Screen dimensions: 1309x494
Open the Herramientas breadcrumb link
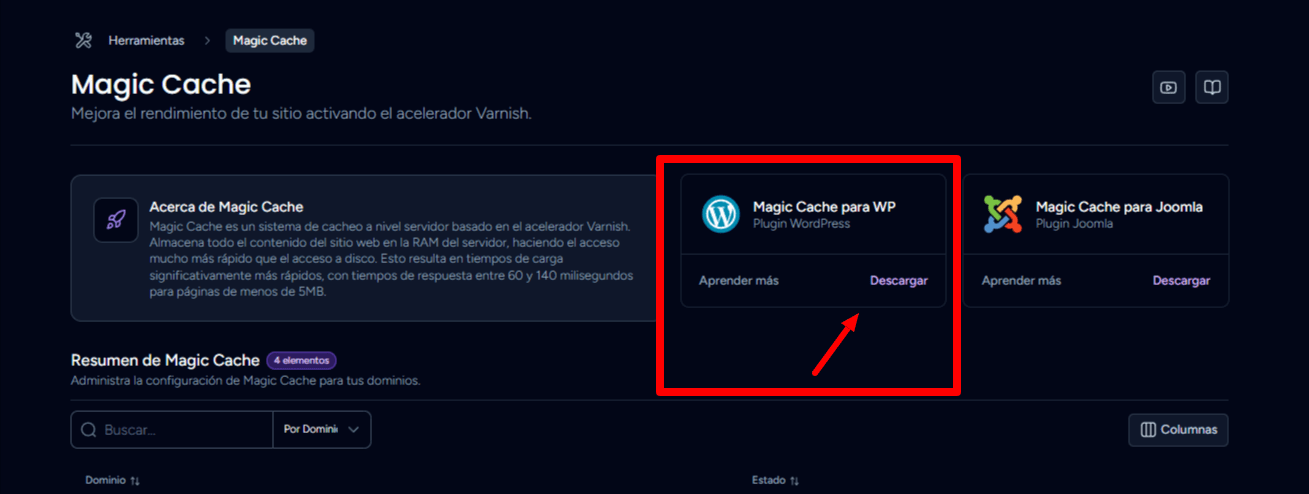[x=146, y=41]
